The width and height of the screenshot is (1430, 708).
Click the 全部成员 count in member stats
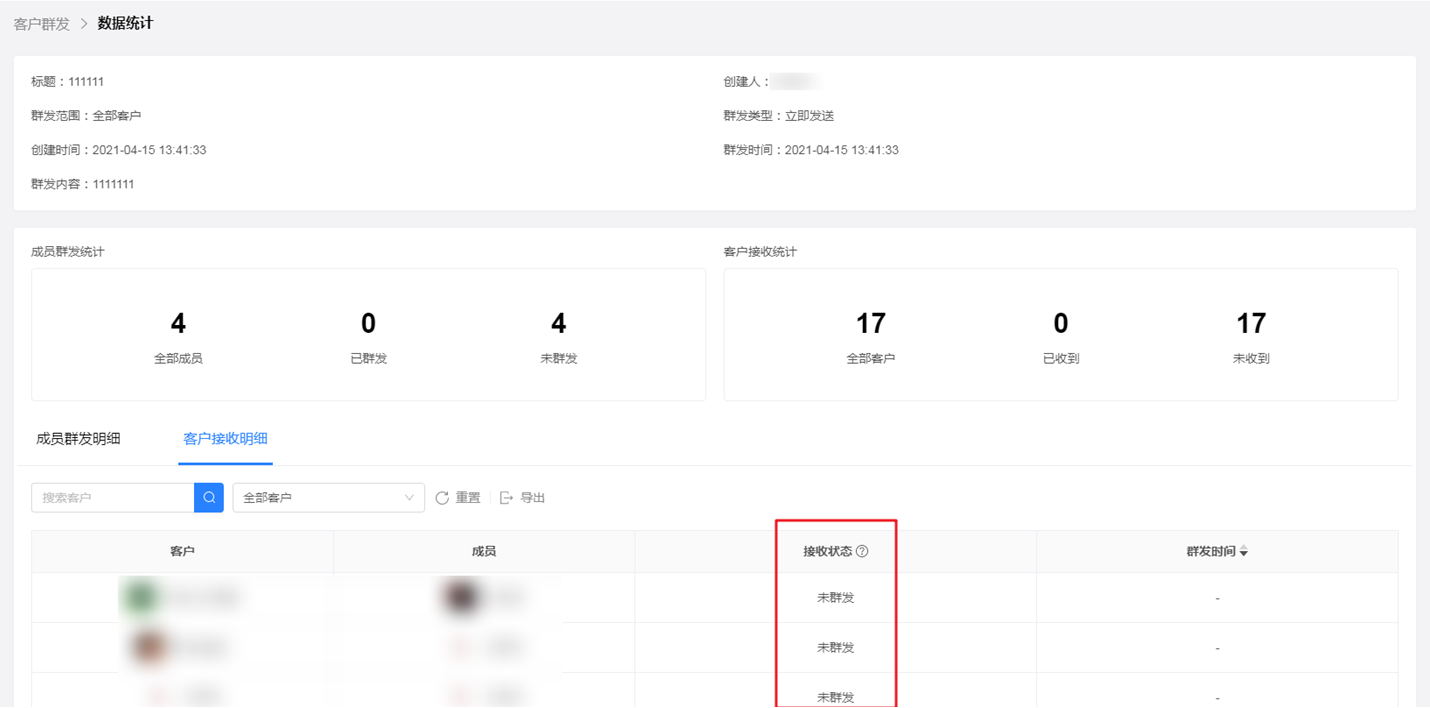178,323
